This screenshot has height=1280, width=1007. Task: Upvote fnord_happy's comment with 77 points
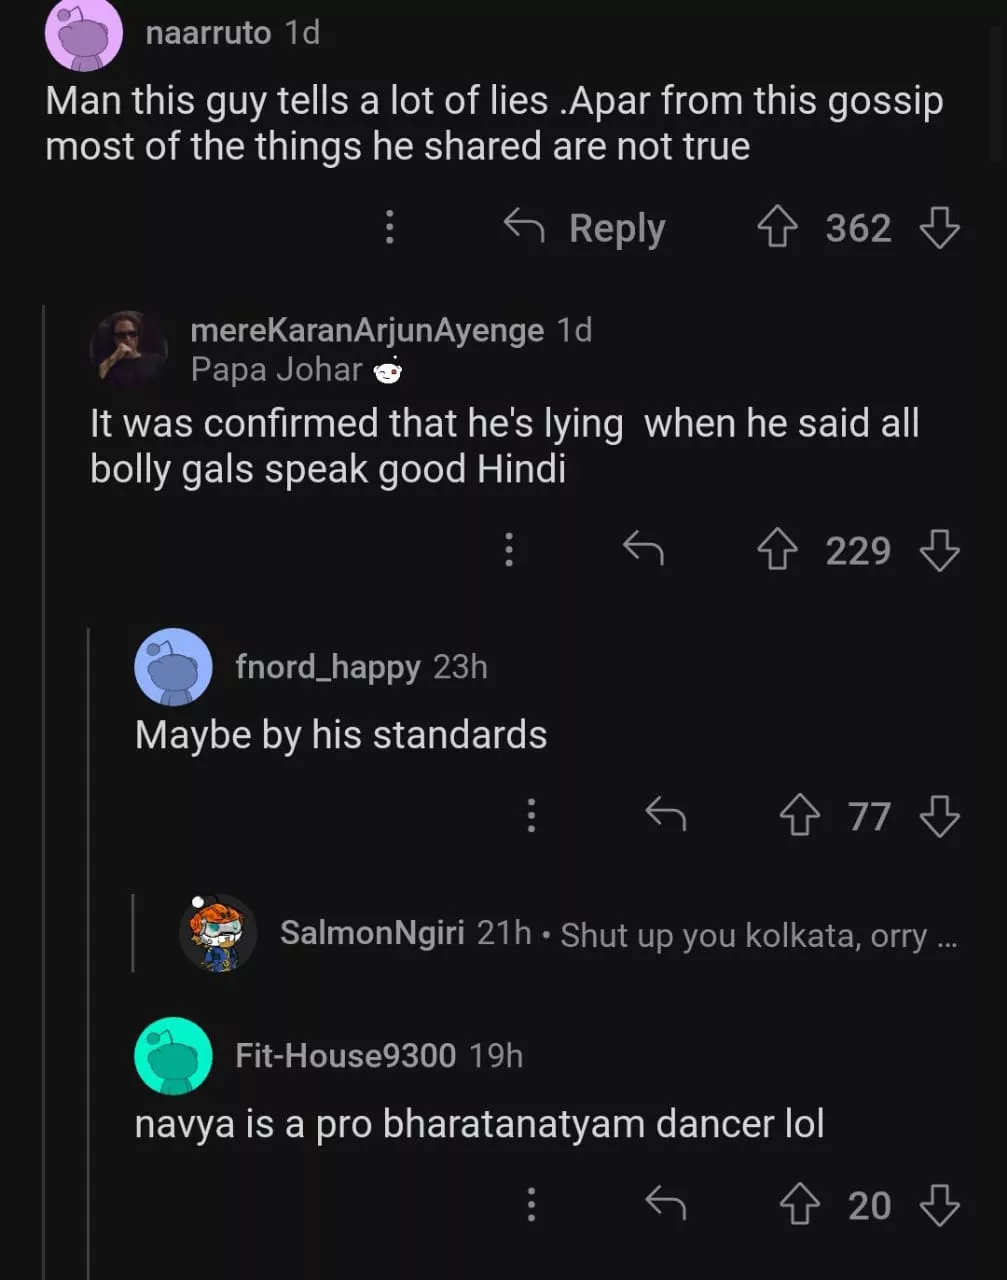coord(799,816)
